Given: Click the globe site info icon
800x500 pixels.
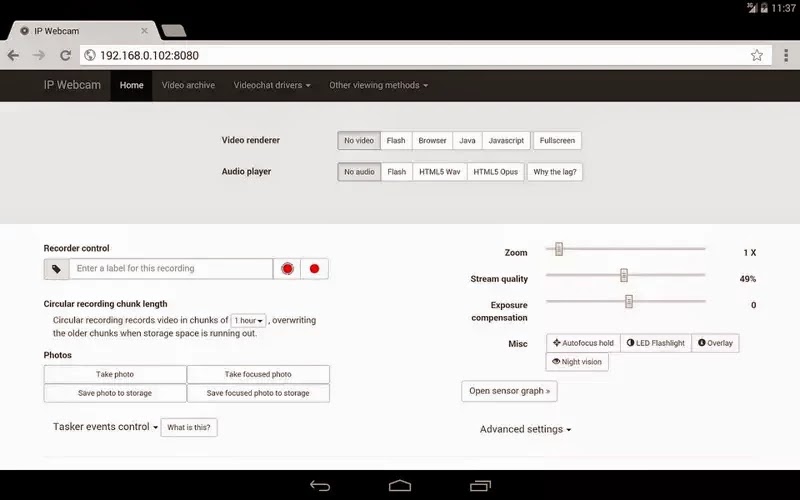Looking at the screenshot, I should (x=90, y=55).
